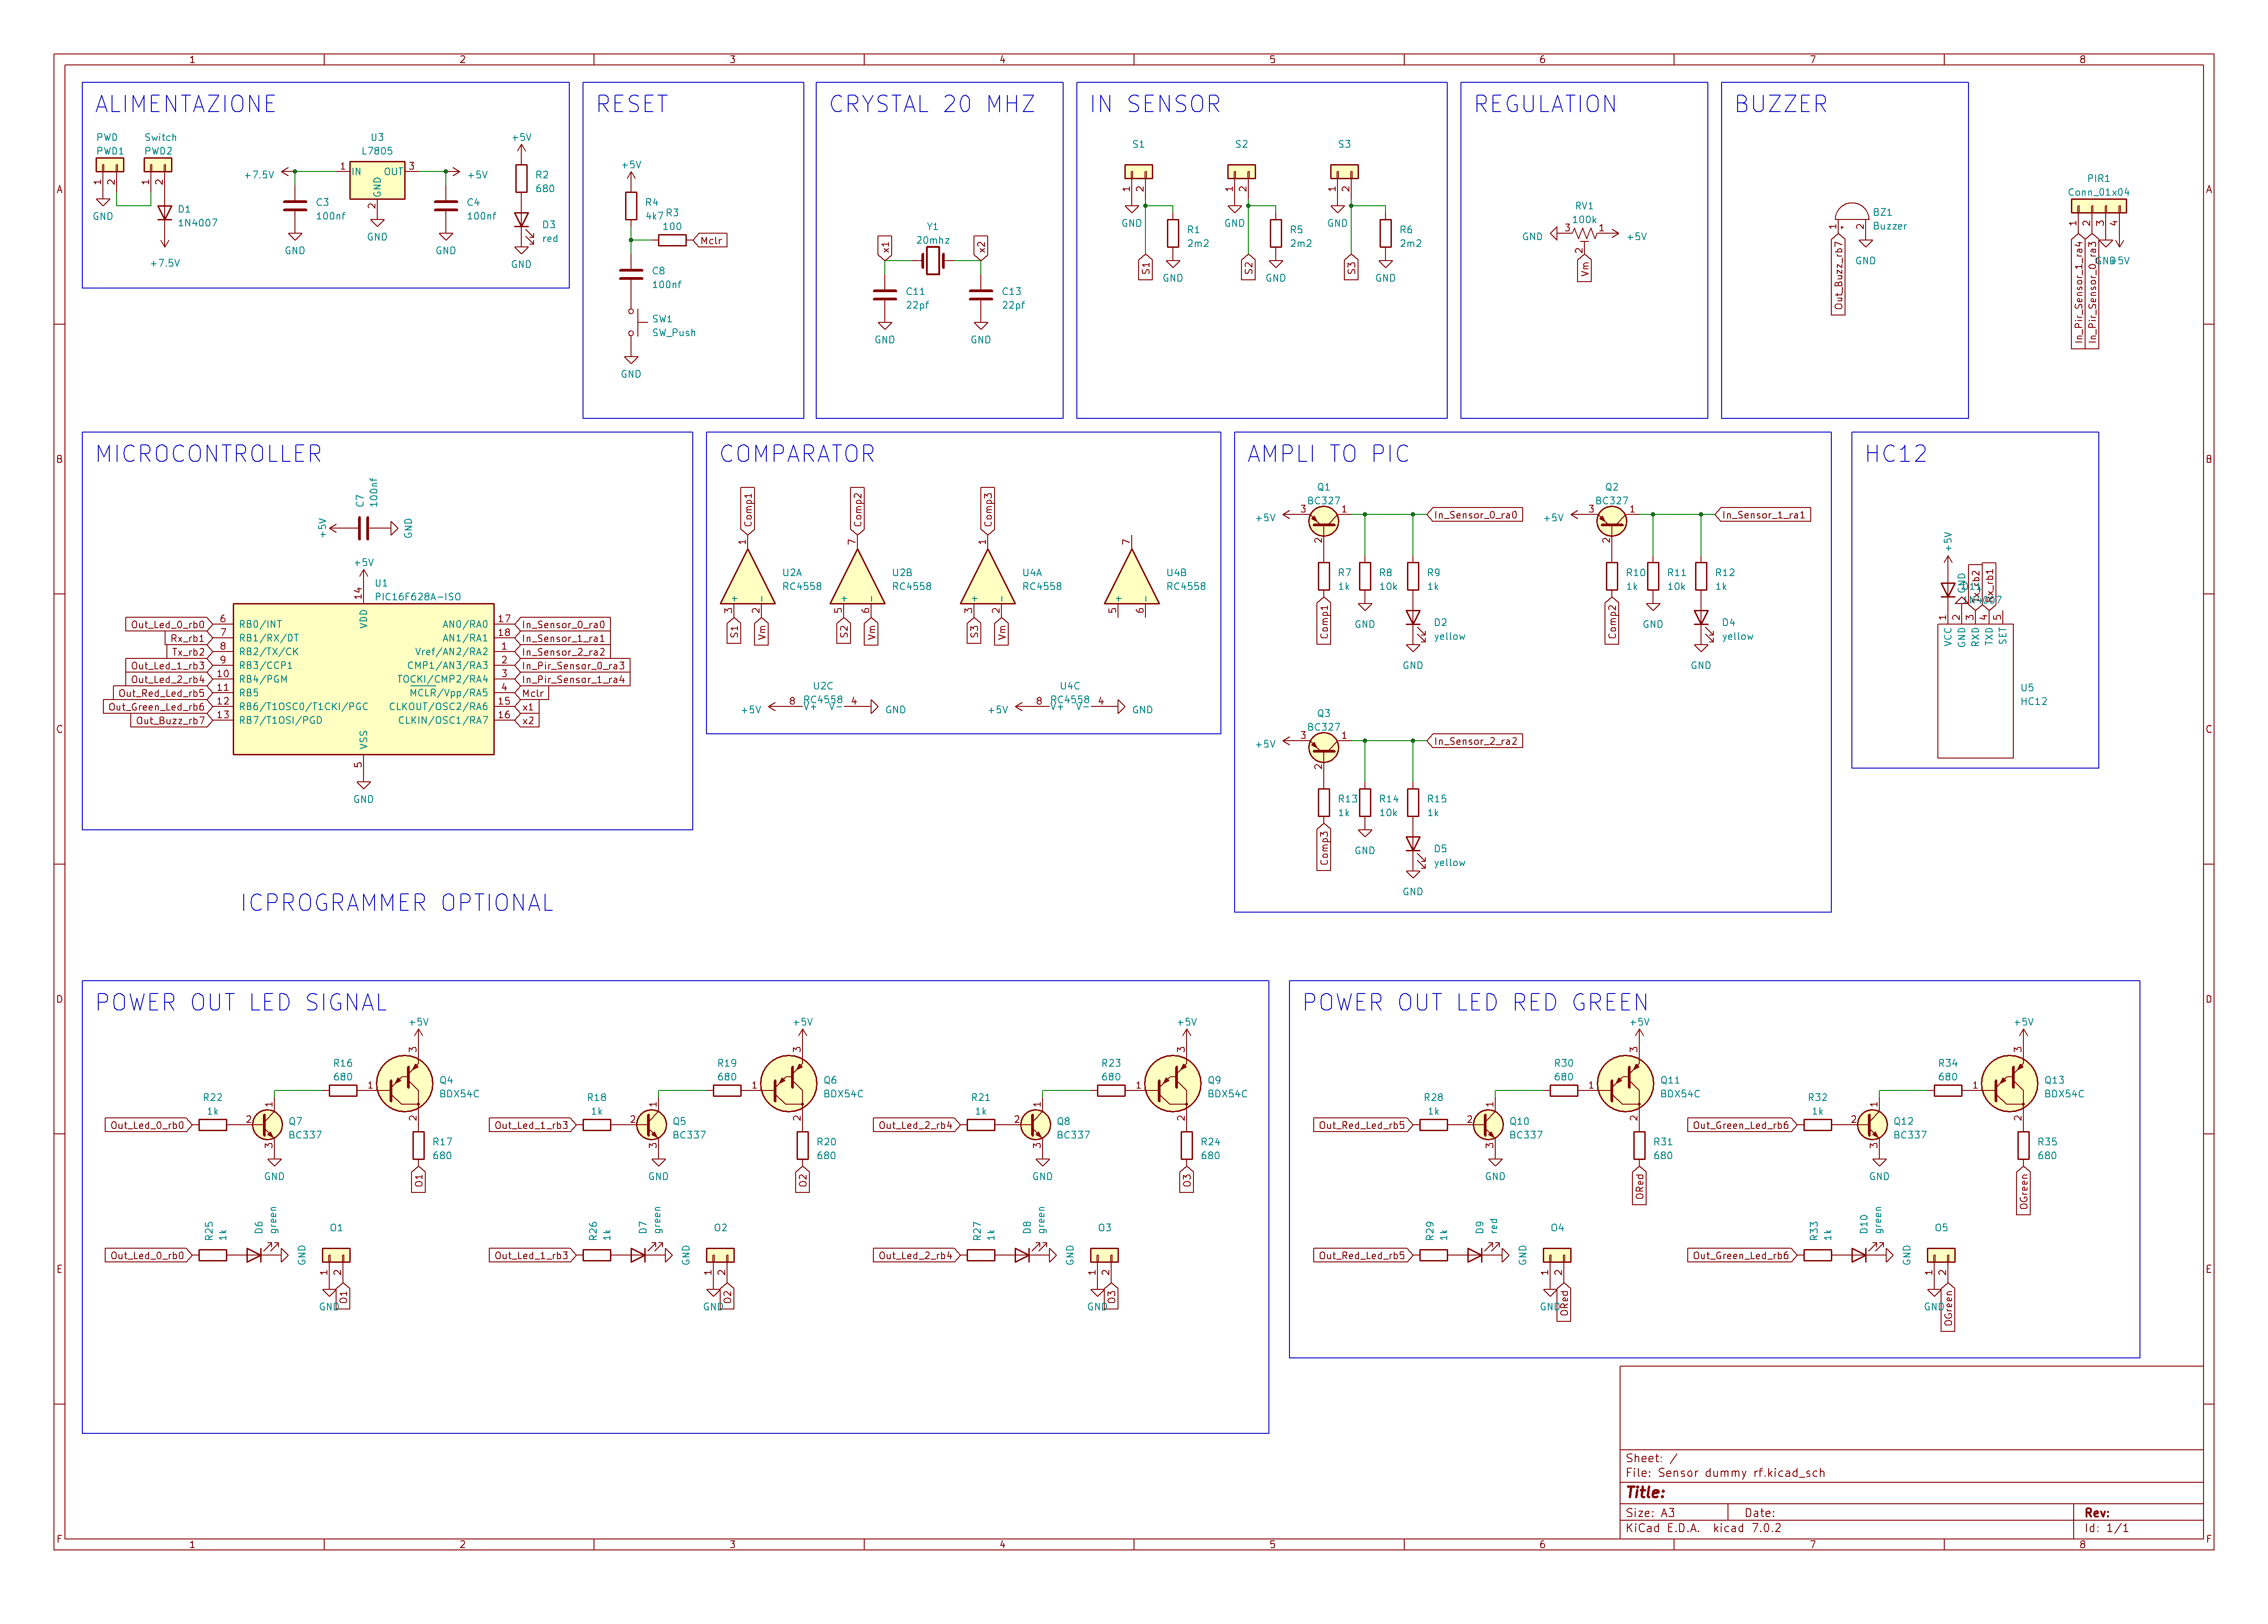Click the POWER OUT LED SIGNAL heading
This screenshot has height=1624, width=2268.
241,1003
